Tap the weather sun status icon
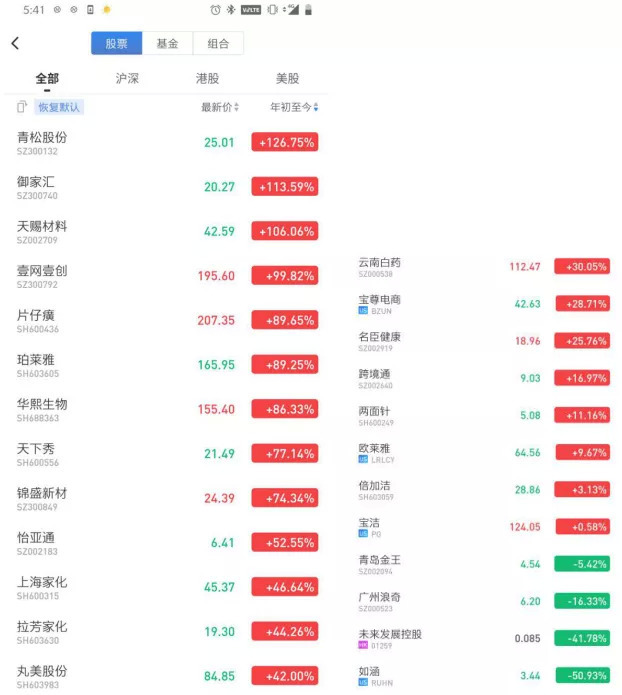The image size is (622, 695). [x=106, y=10]
